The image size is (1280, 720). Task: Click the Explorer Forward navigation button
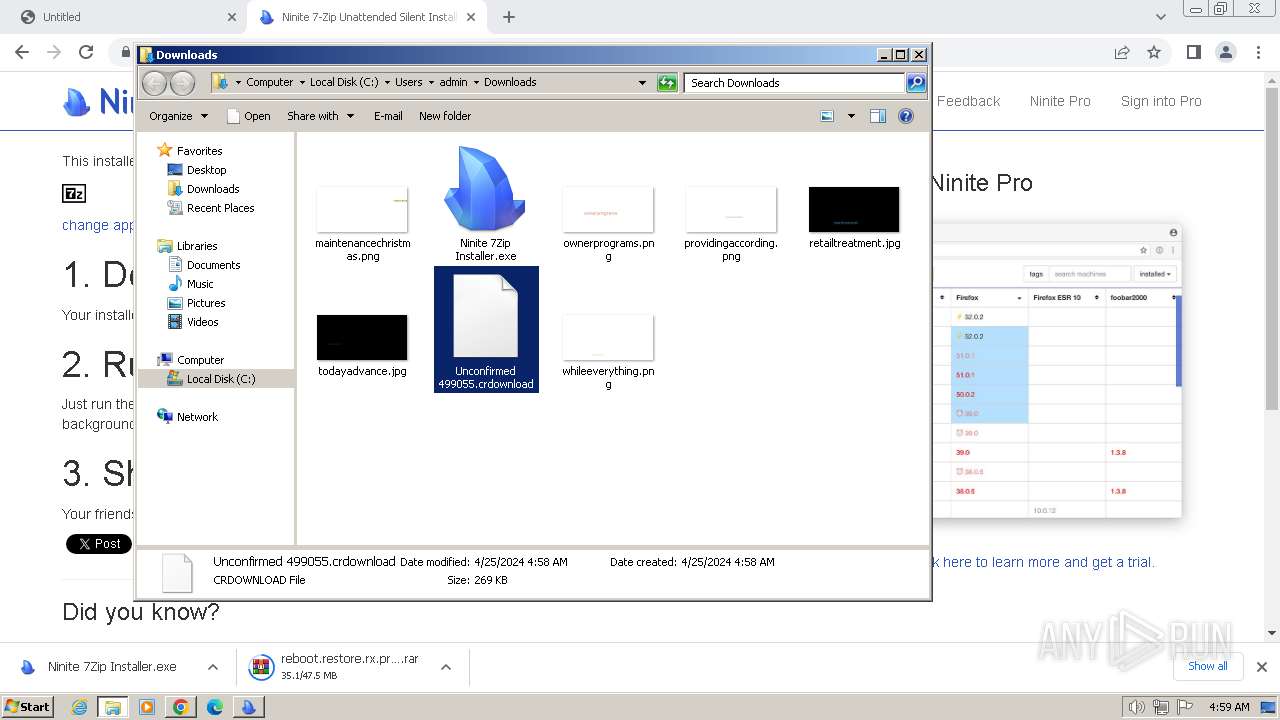click(182, 83)
